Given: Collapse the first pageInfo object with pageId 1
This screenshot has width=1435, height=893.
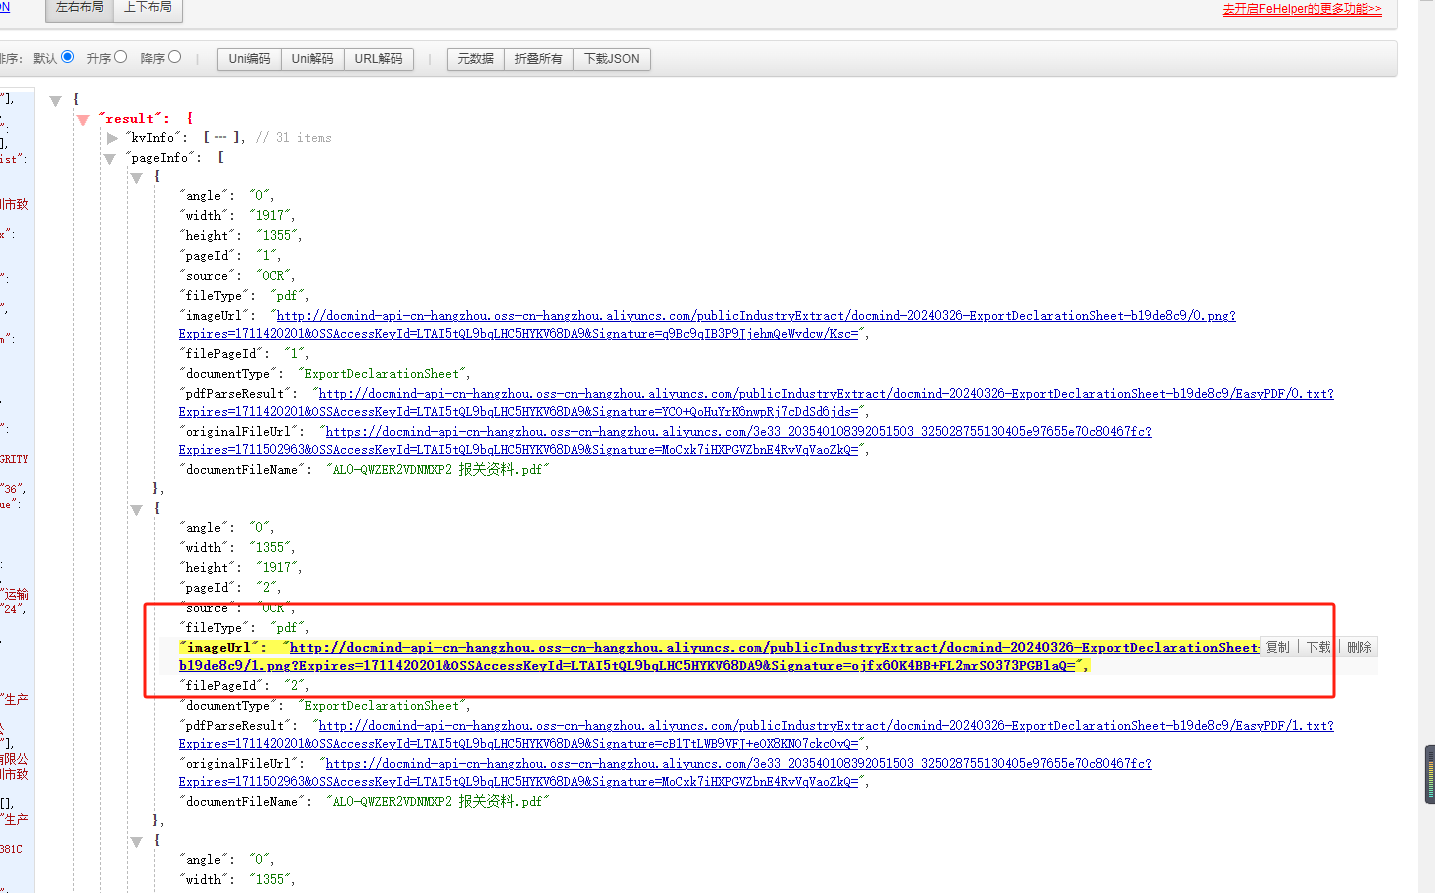Looking at the screenshot, I should (x=137, y=178).
